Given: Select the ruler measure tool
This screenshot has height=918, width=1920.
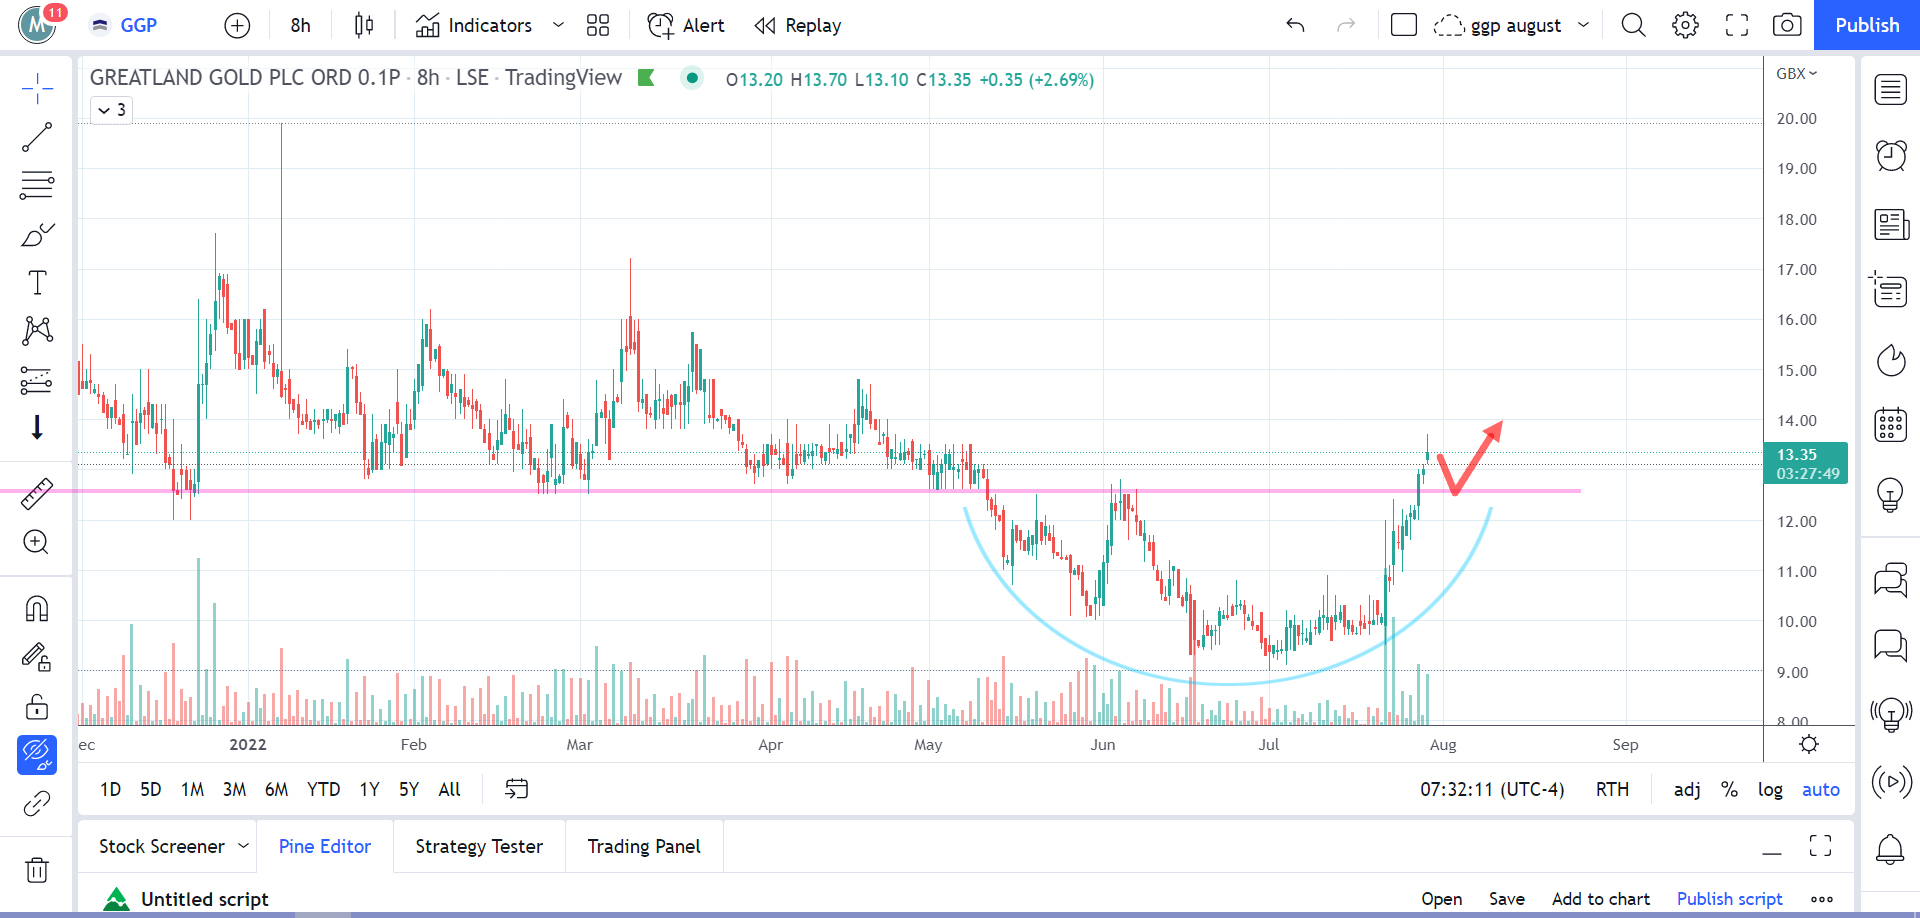Looking at the screenshot, I should [37, 494].
